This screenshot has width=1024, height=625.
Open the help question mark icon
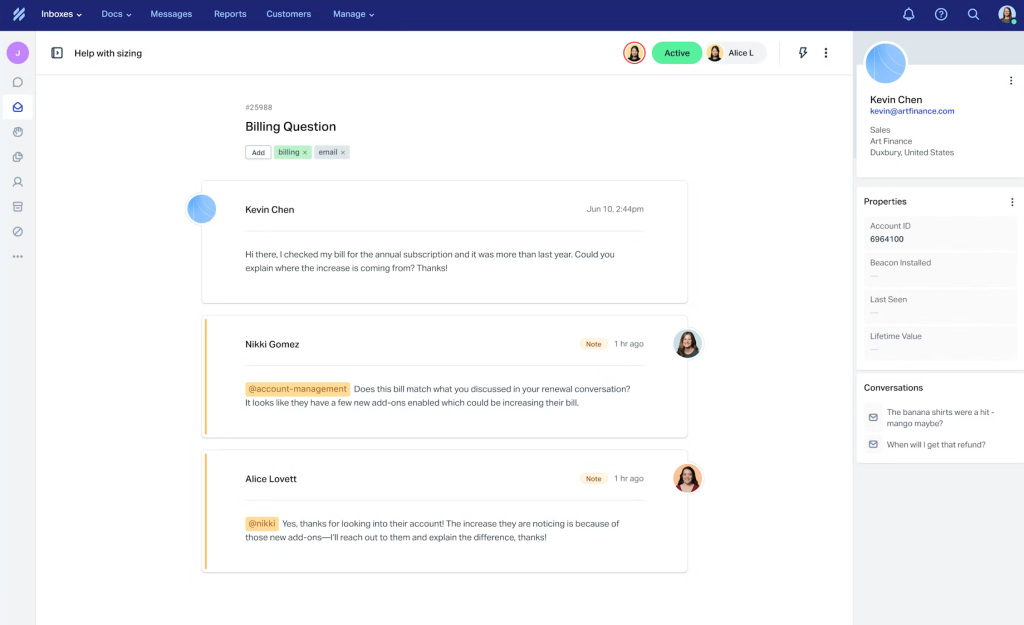tap(940, 14)
